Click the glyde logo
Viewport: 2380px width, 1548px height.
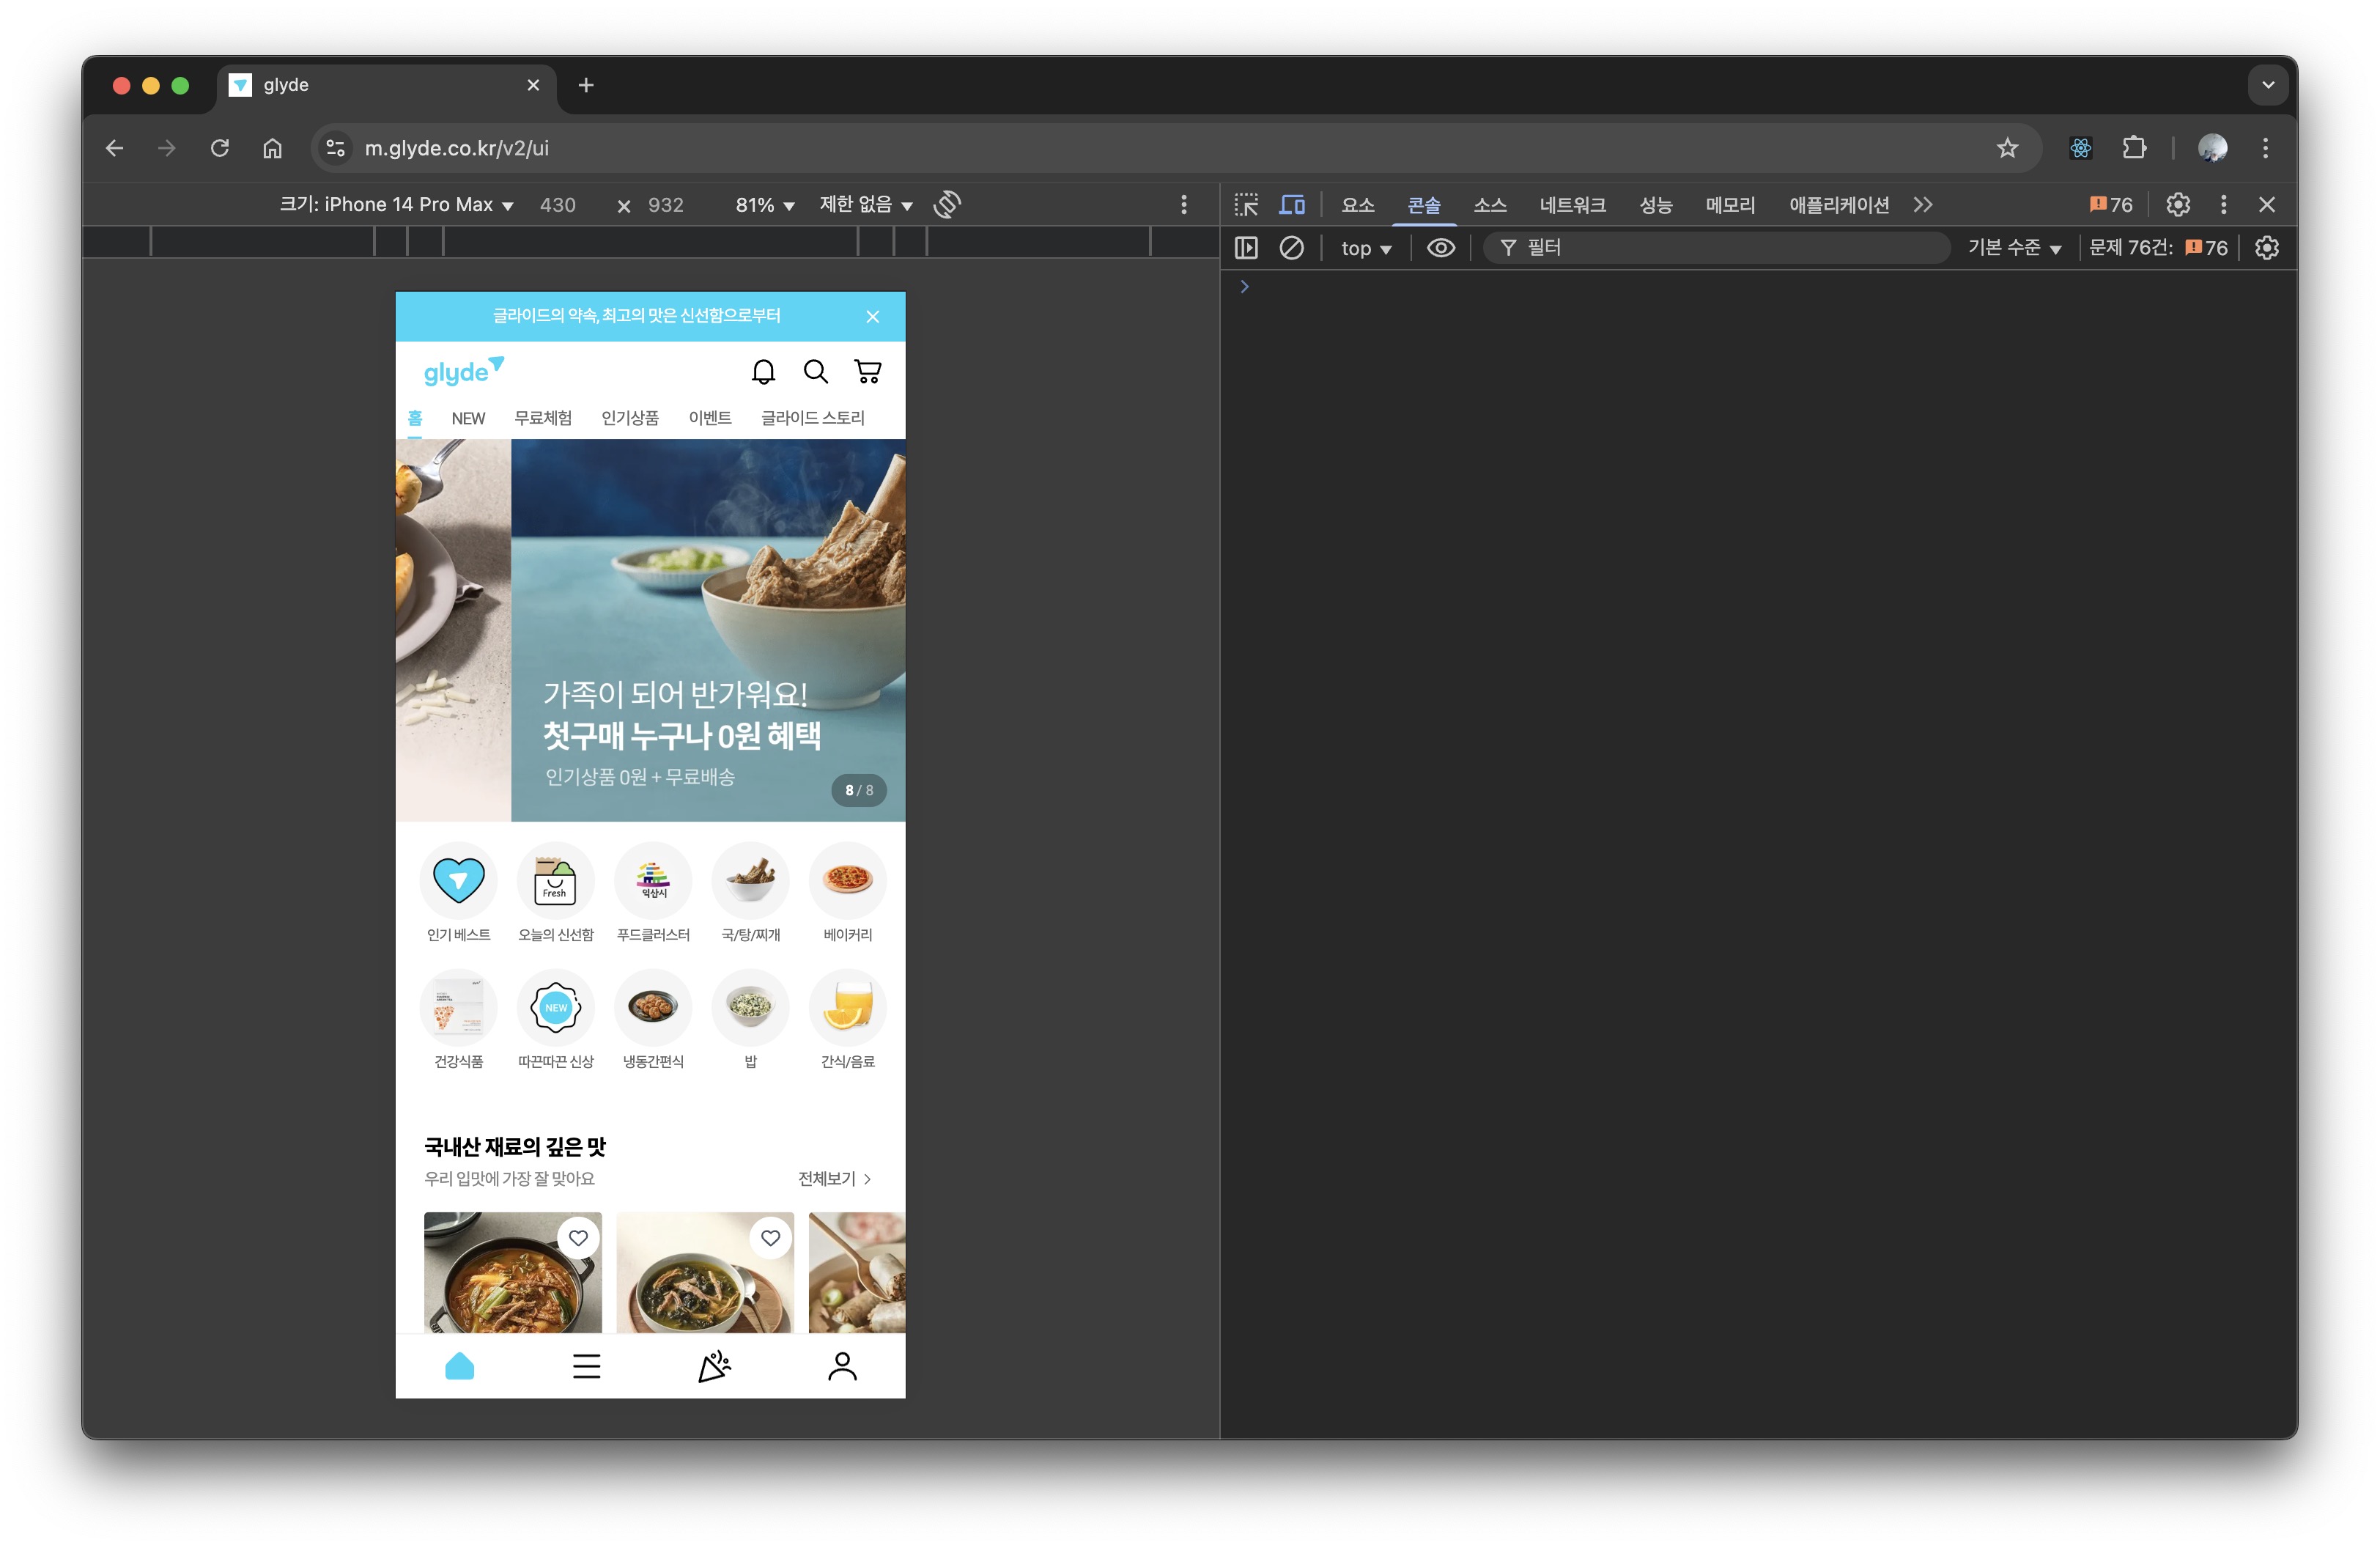pyautogui.click(x=464, y=371)
